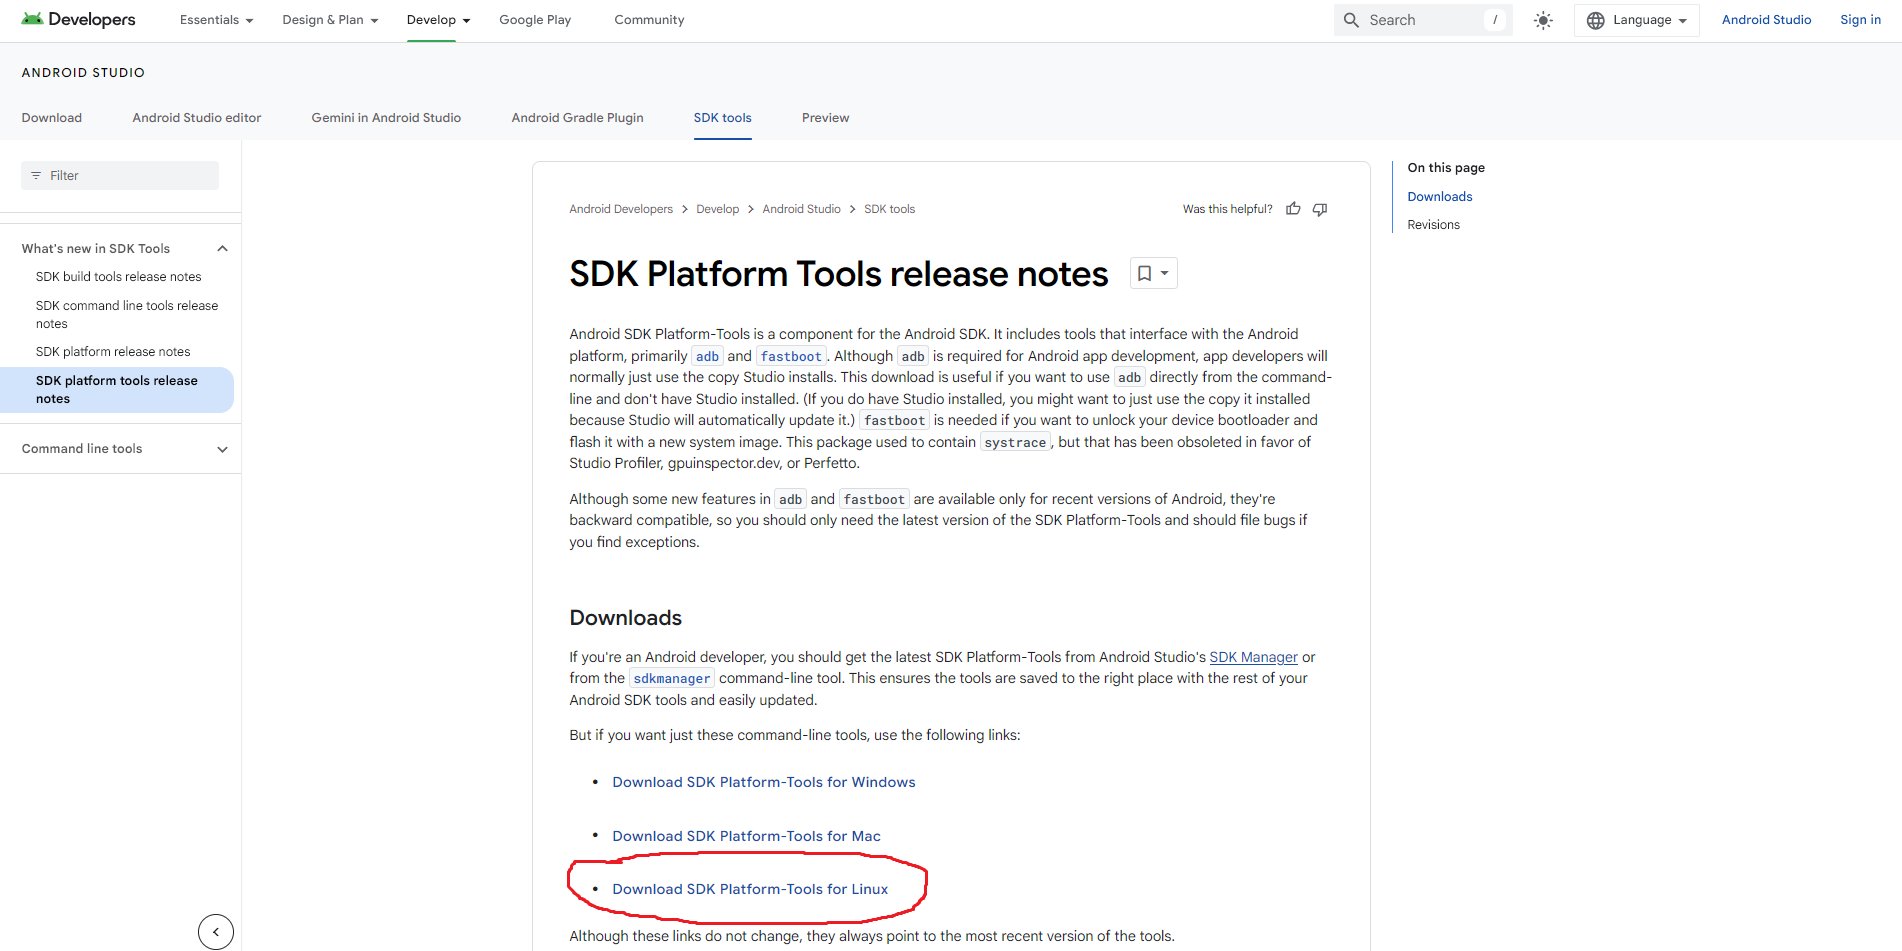Open Google Play in top navigation
The height and width of the screenshot is (951, 1902).
(x=535, y=20)
